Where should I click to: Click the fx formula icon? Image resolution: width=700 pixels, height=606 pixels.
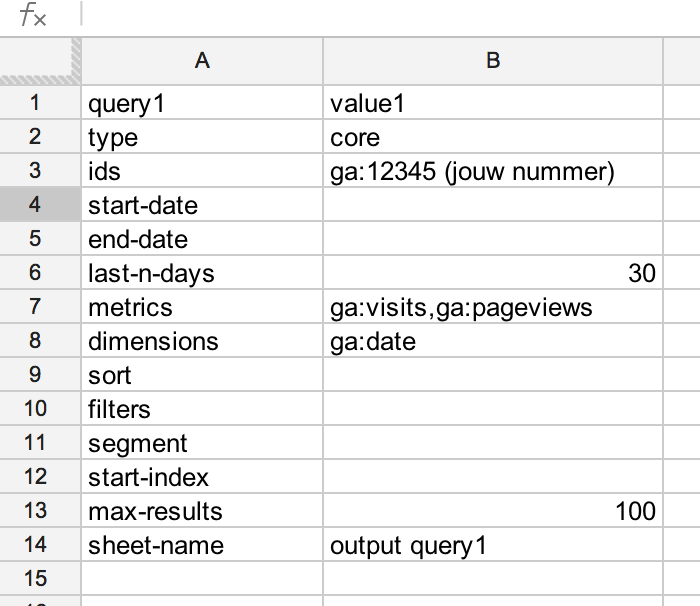click(33, 17)
